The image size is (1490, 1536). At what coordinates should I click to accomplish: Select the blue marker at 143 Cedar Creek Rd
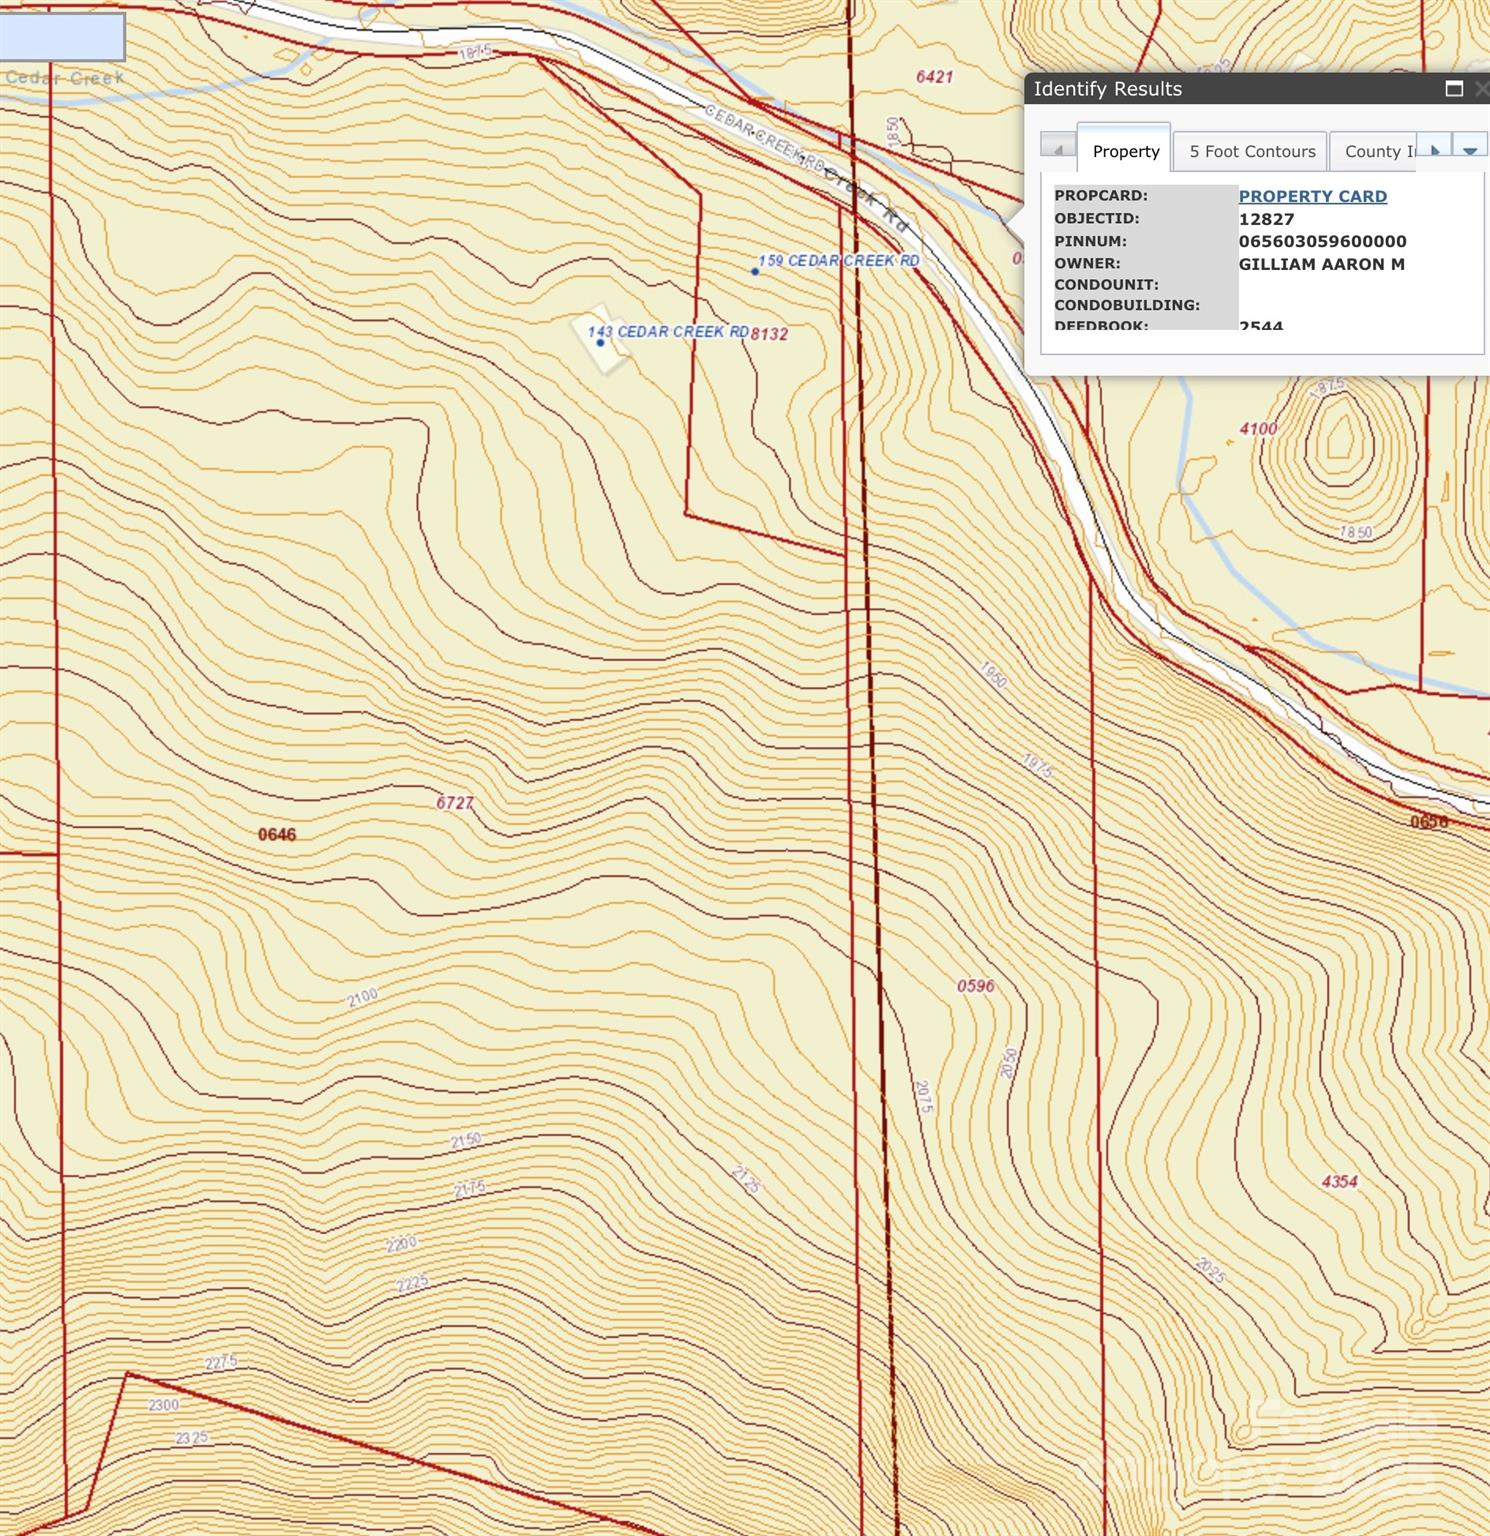[x=599, y=341]
